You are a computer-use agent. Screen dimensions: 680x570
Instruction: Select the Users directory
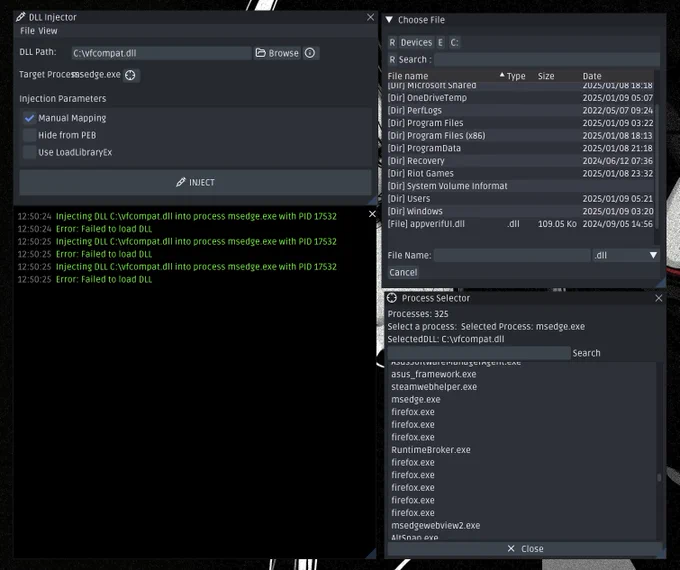pyautogui.click(x=520, y=198)
